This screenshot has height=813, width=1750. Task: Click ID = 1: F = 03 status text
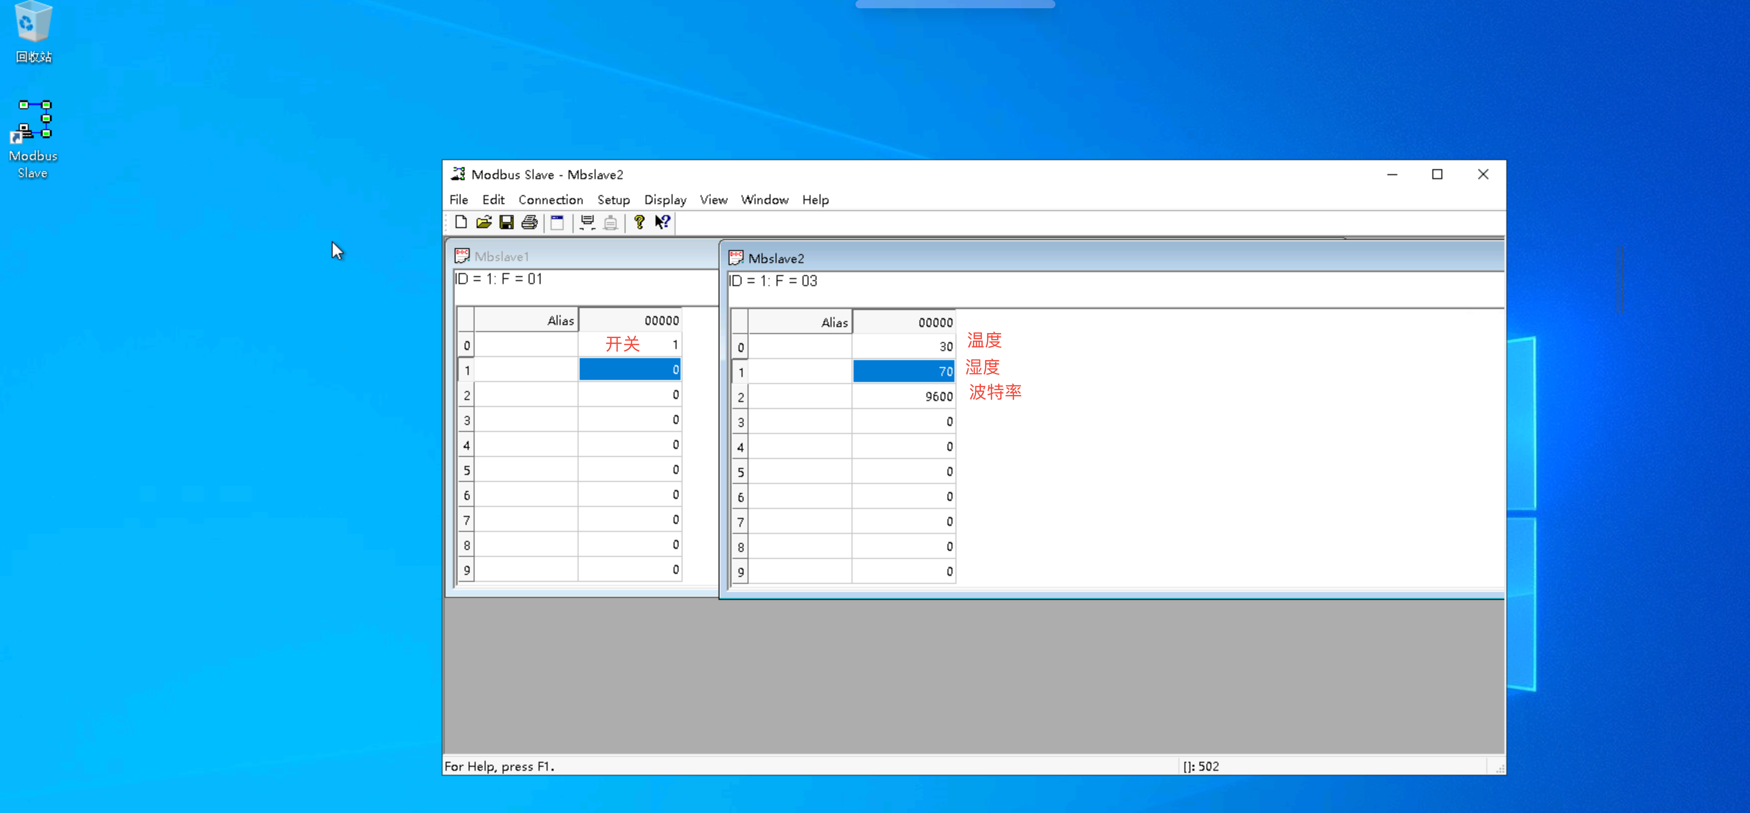(773, 281)
